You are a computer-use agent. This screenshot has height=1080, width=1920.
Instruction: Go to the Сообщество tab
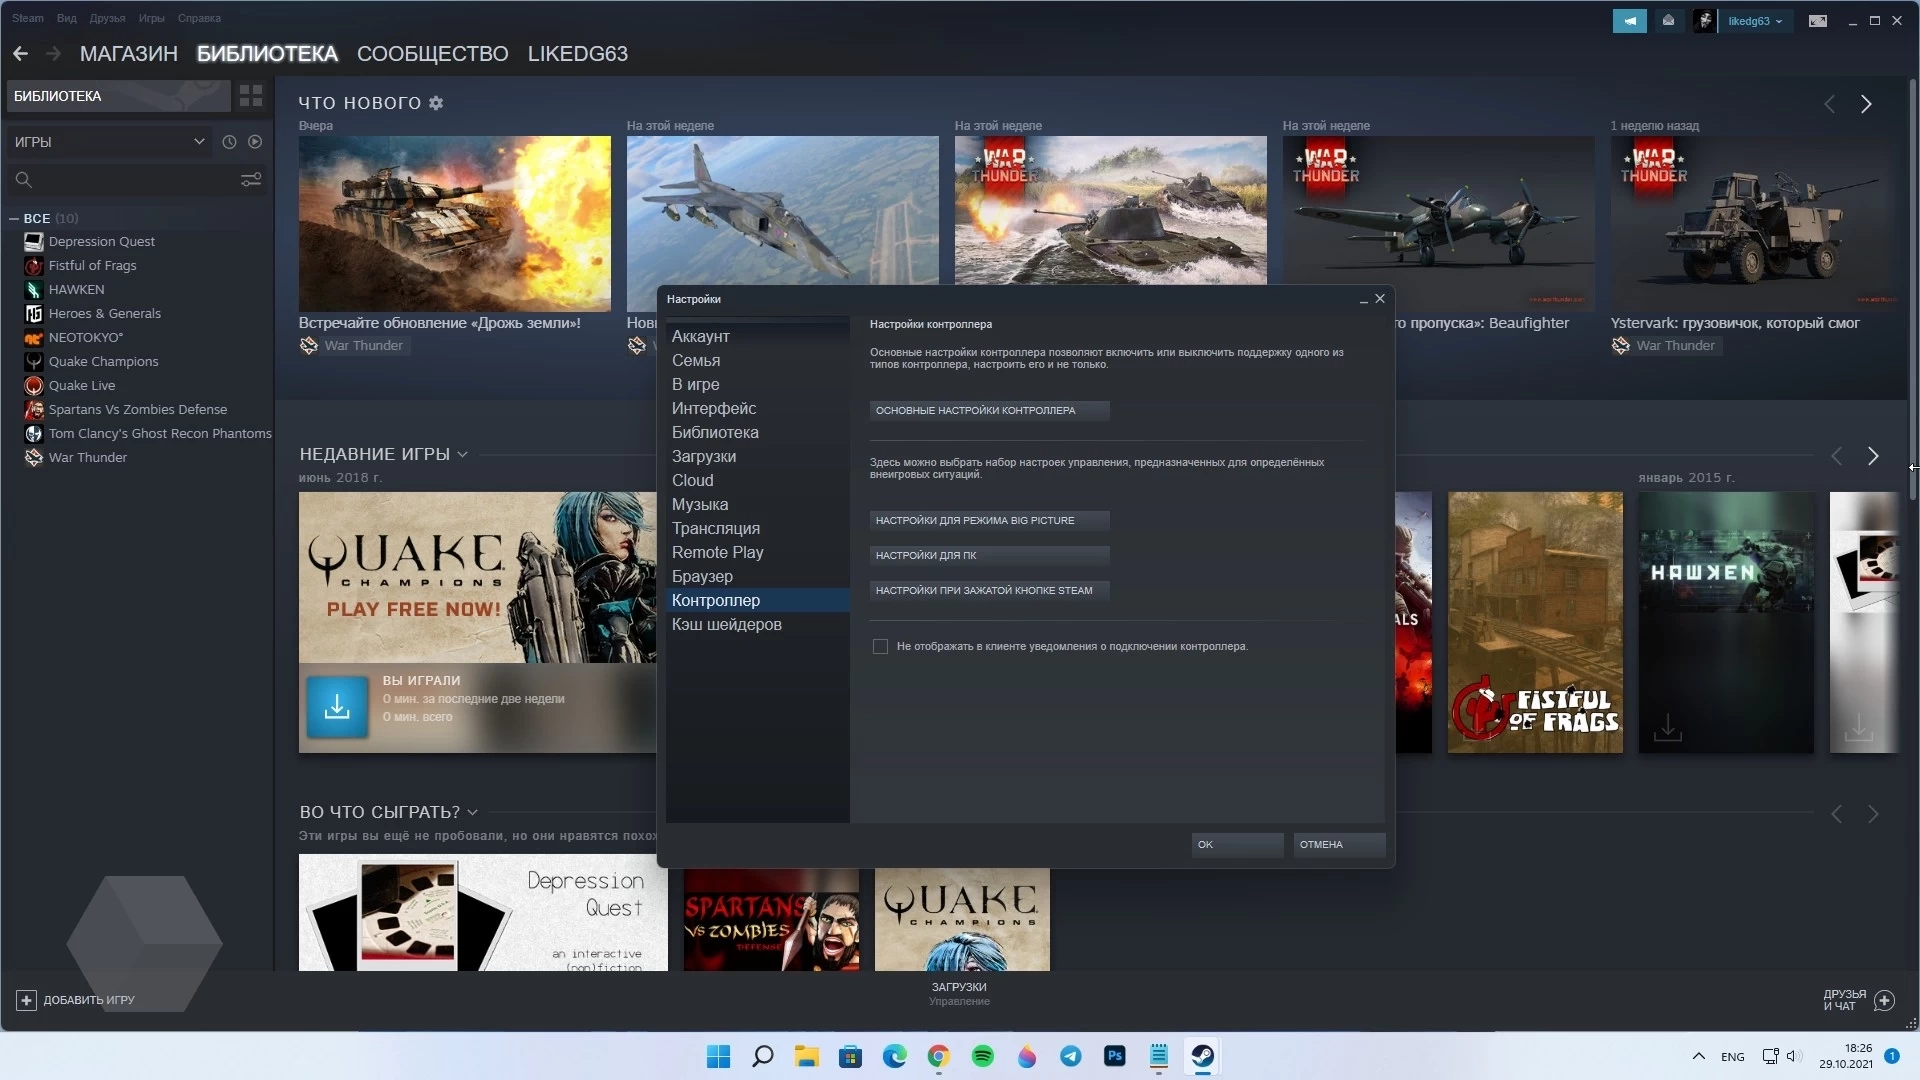[433, 54]
